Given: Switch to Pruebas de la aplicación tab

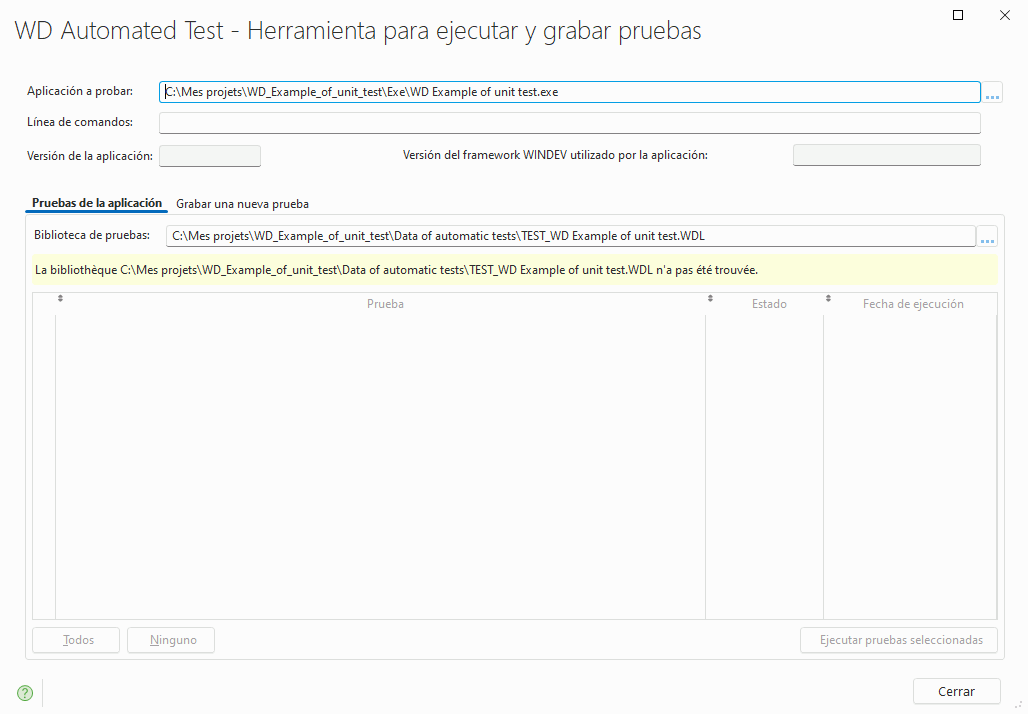Looking at the screenshot, I should (97, 203).
